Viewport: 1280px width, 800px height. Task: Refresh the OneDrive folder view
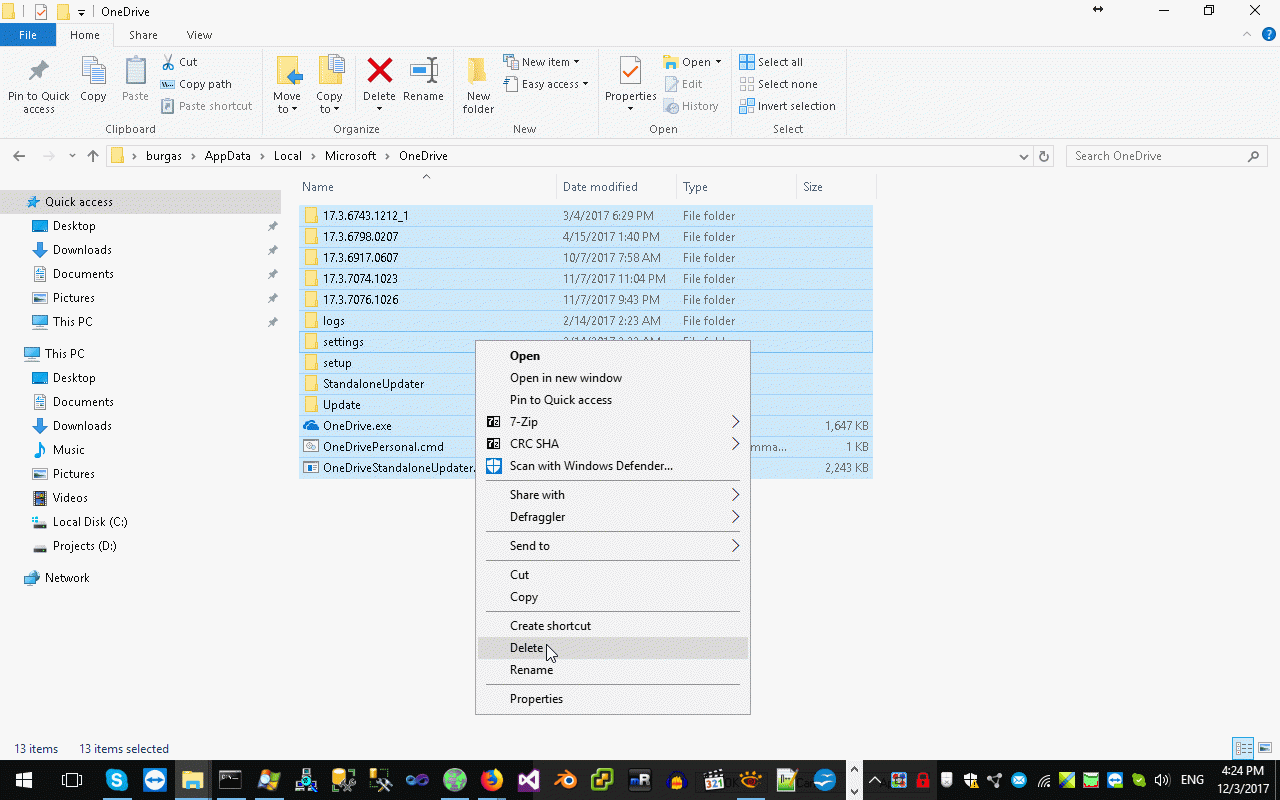[x=1044, y=156]
